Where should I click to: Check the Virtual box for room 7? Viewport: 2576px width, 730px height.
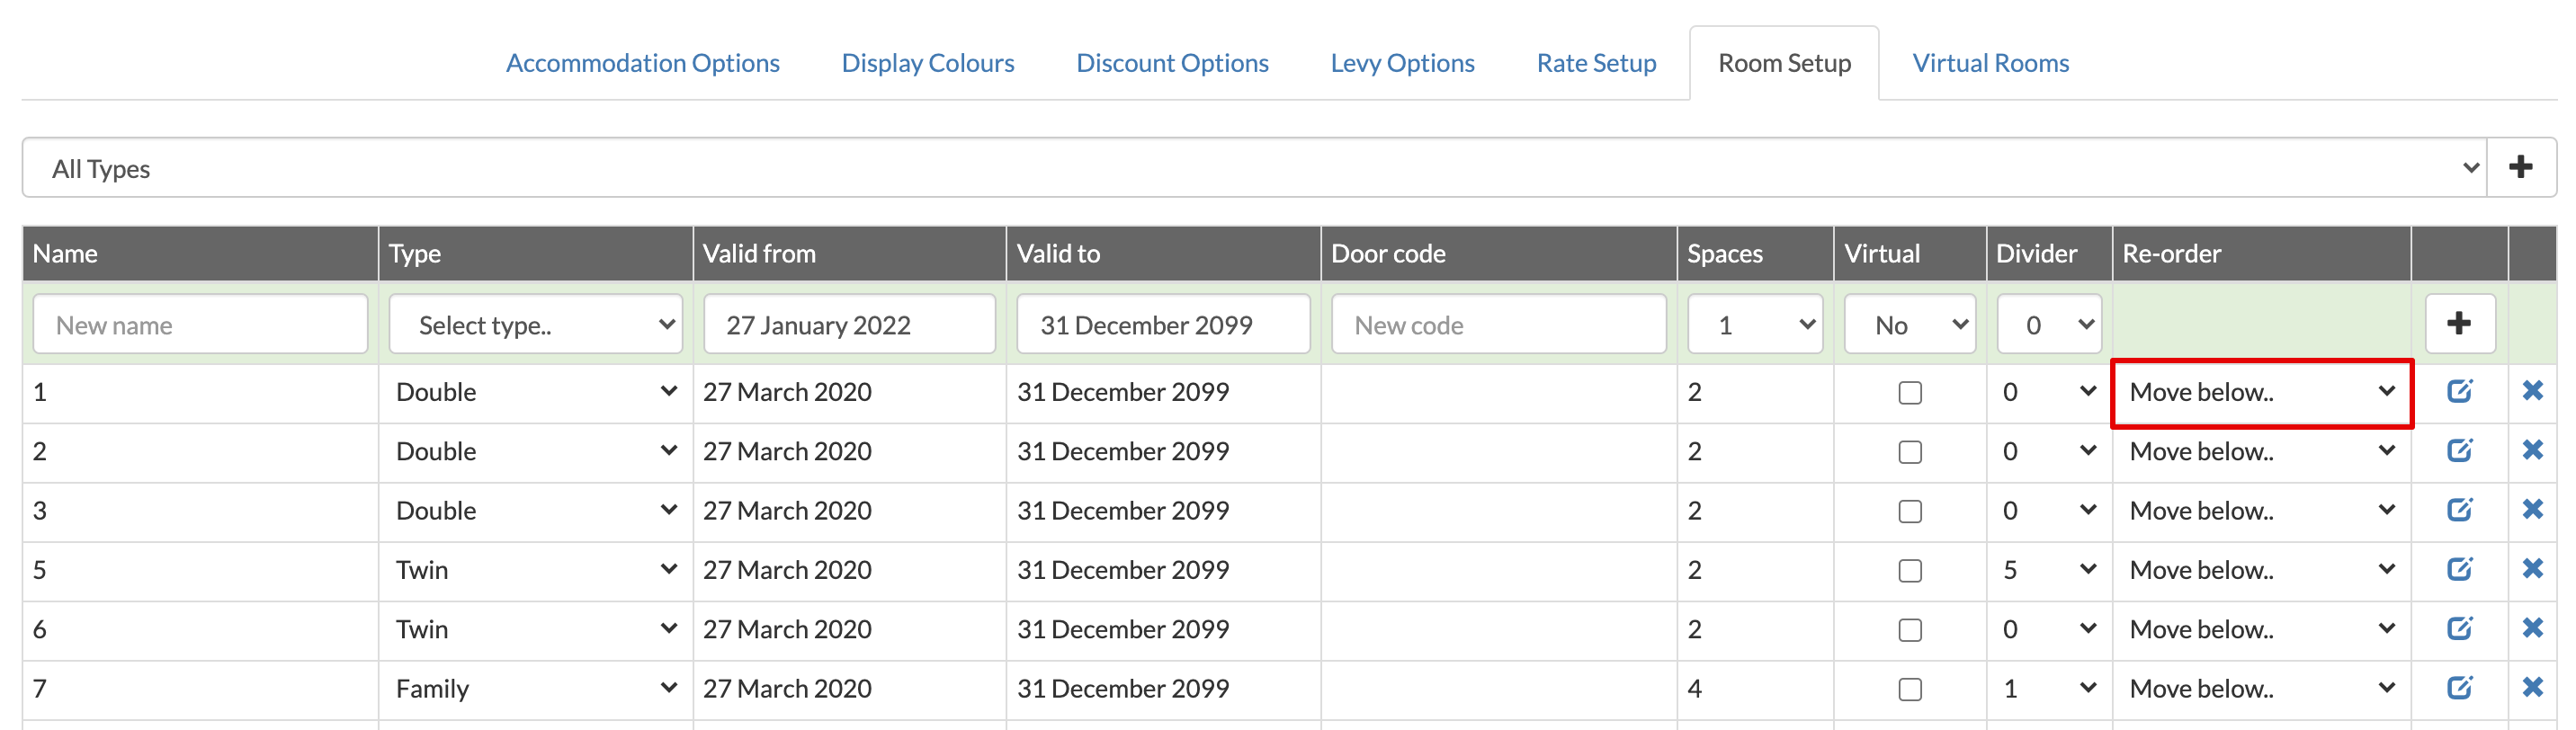(1909, 689)
